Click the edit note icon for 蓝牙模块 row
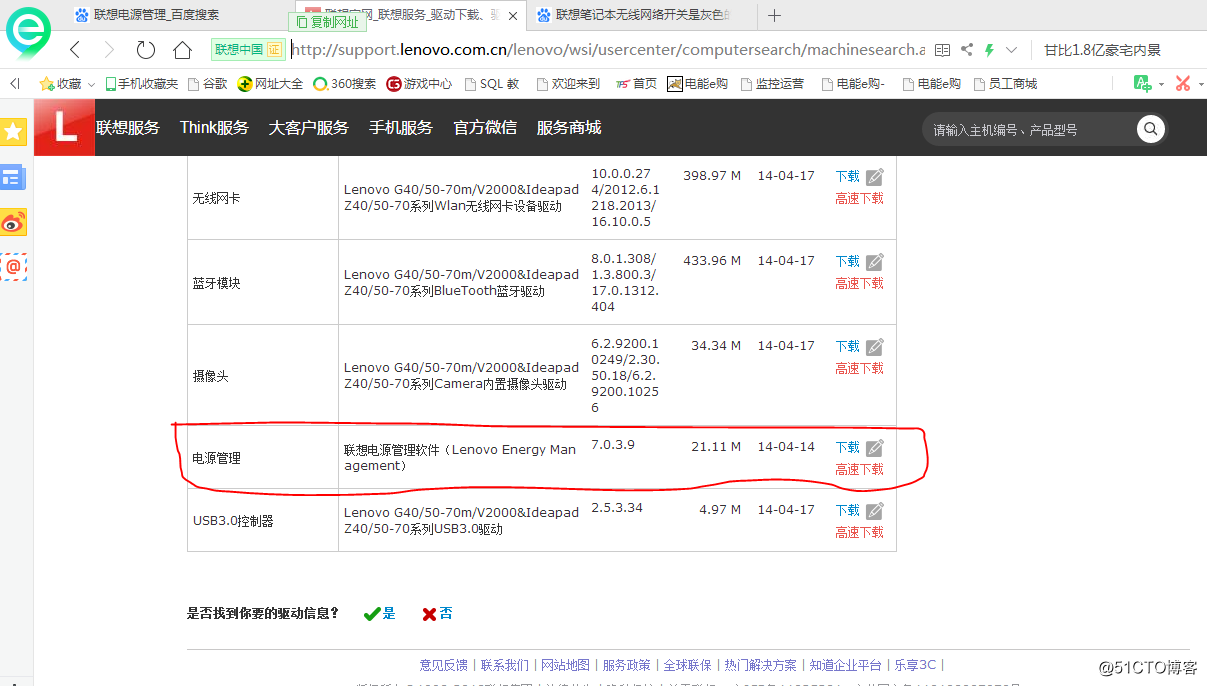Screen dimensions: 1207x686 click(875, 262)
